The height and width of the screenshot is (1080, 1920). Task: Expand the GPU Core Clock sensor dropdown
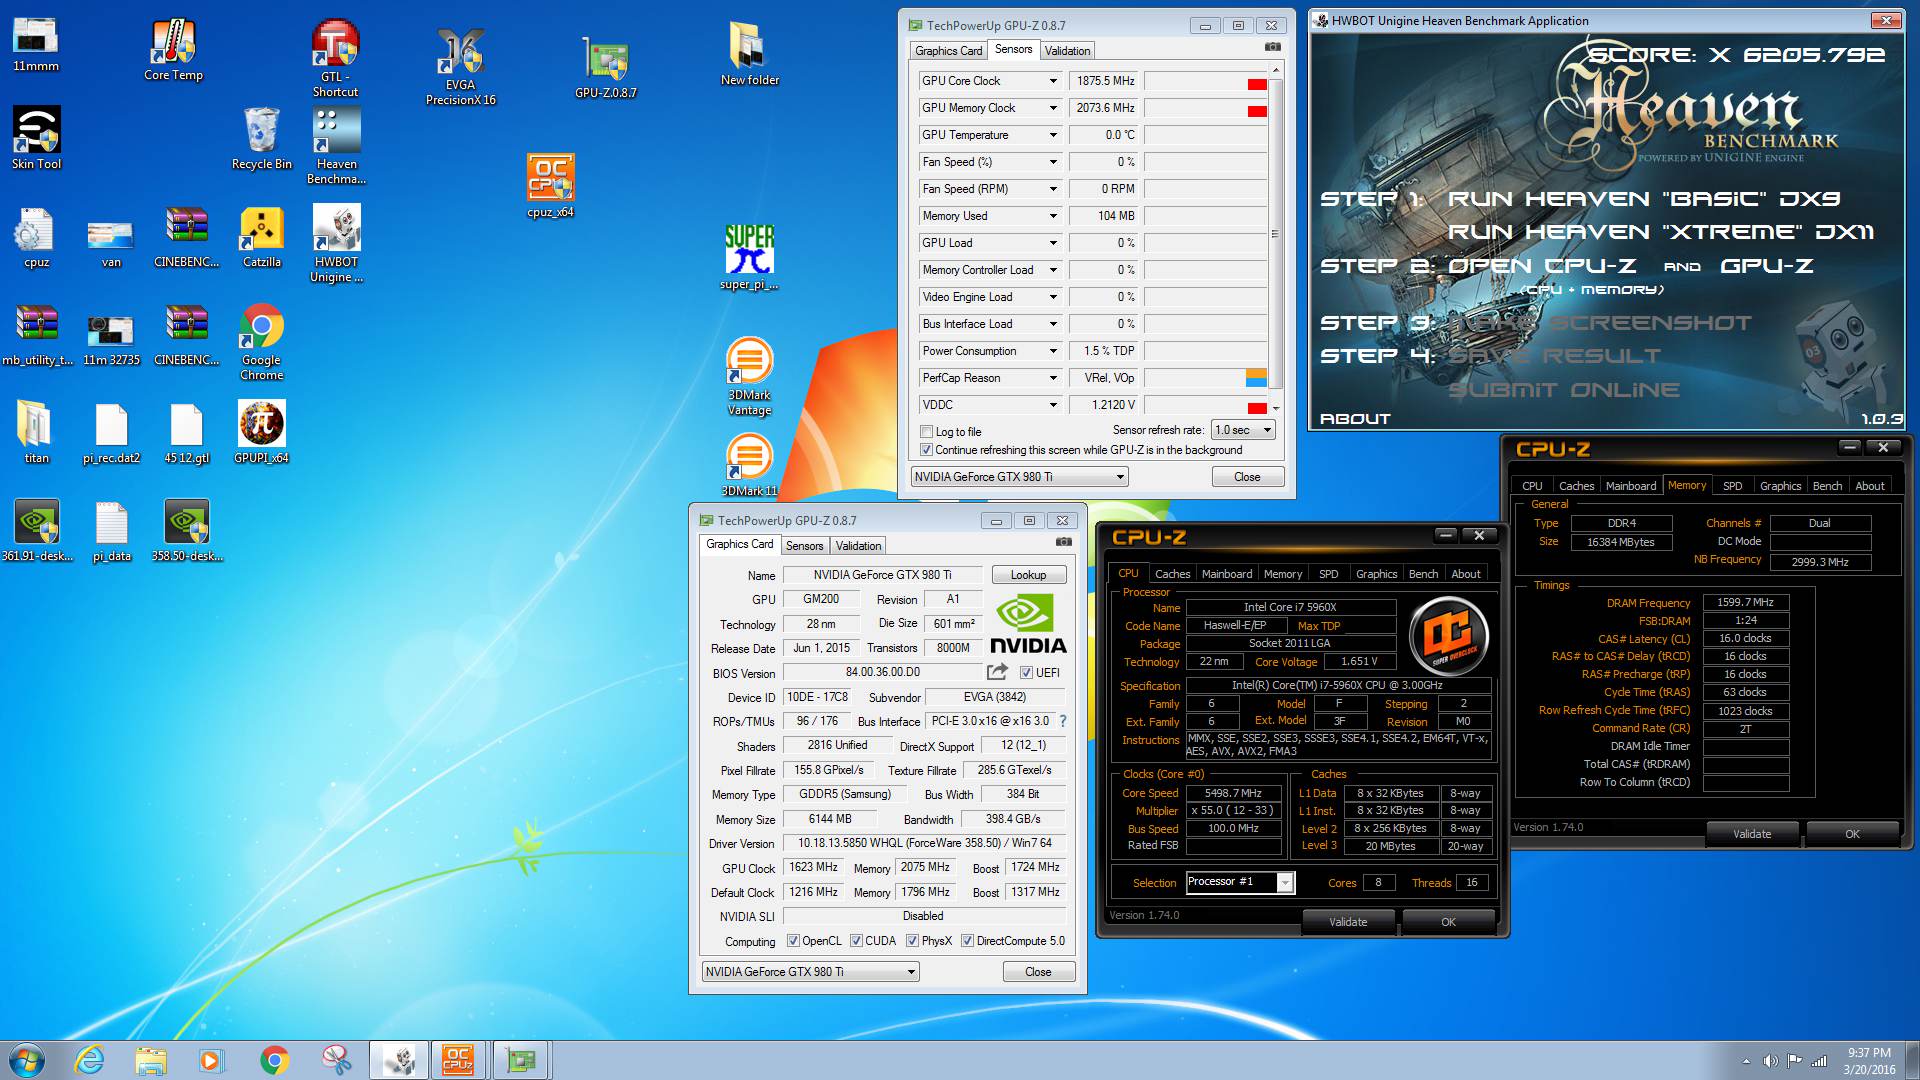[1052, 81]
